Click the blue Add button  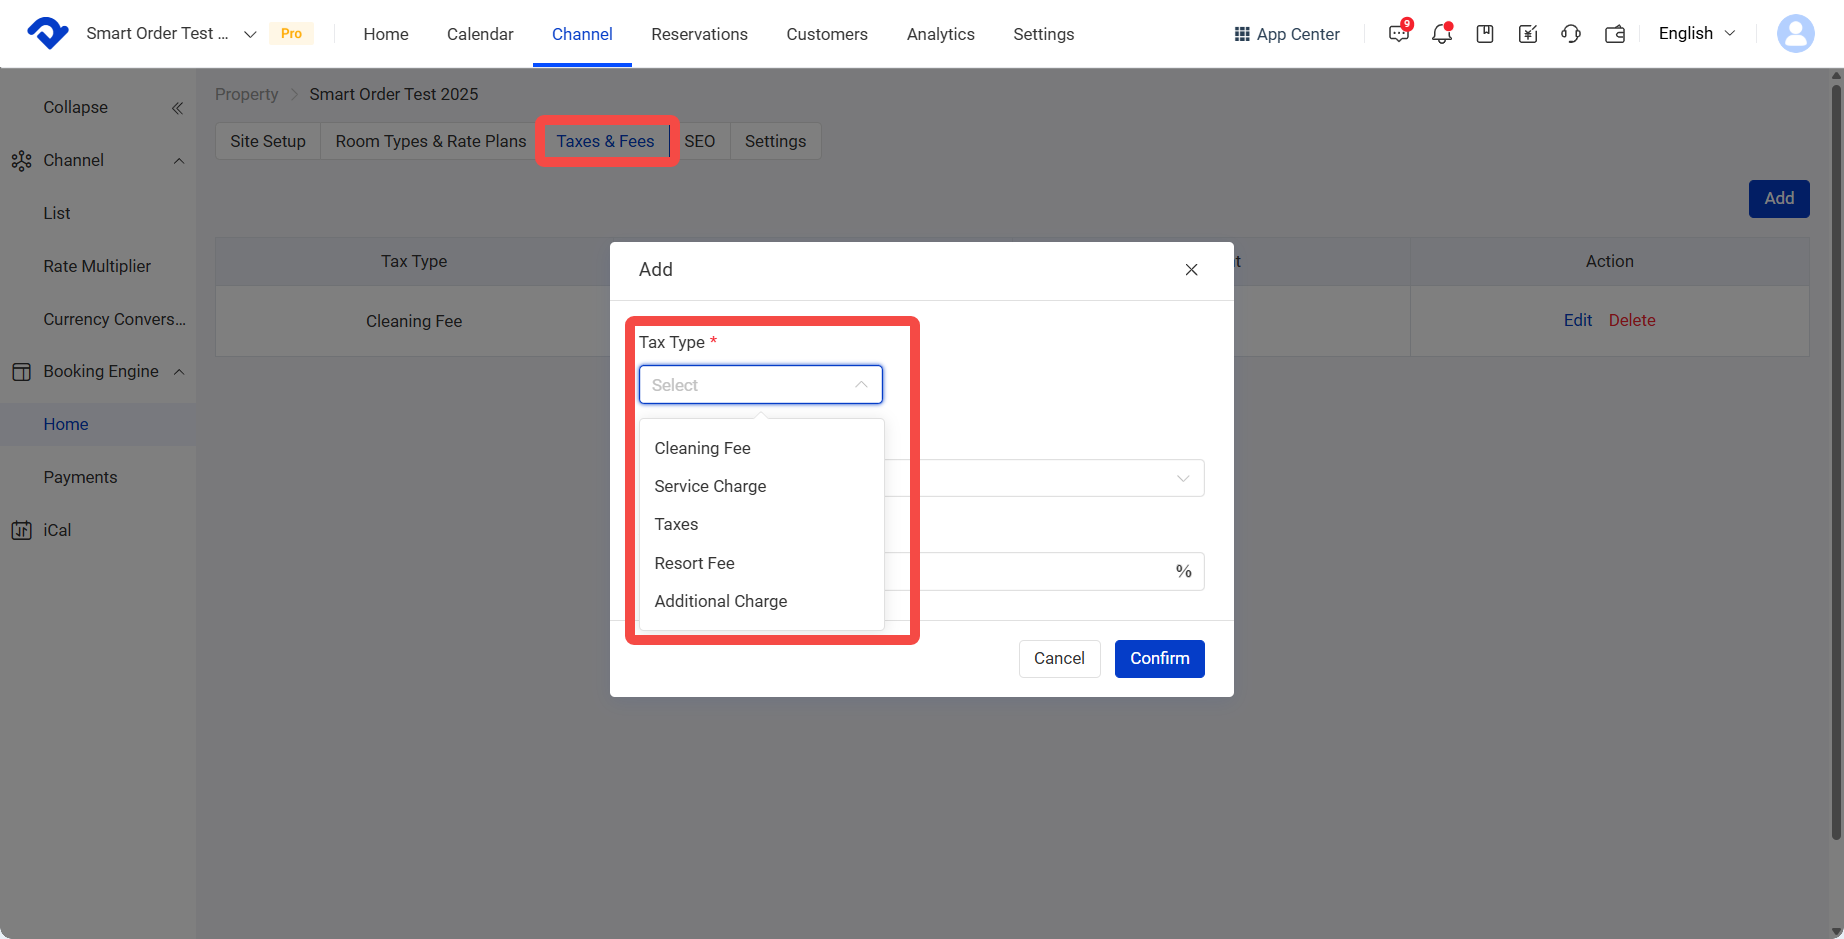pyautogui.click(x=1778, y=198)
